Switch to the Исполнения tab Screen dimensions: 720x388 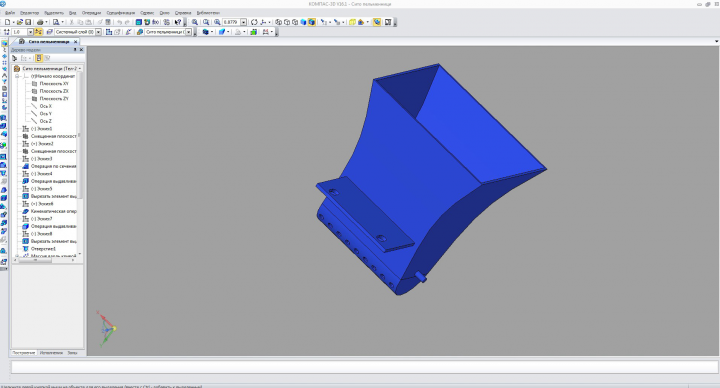(x=51, y=353)
